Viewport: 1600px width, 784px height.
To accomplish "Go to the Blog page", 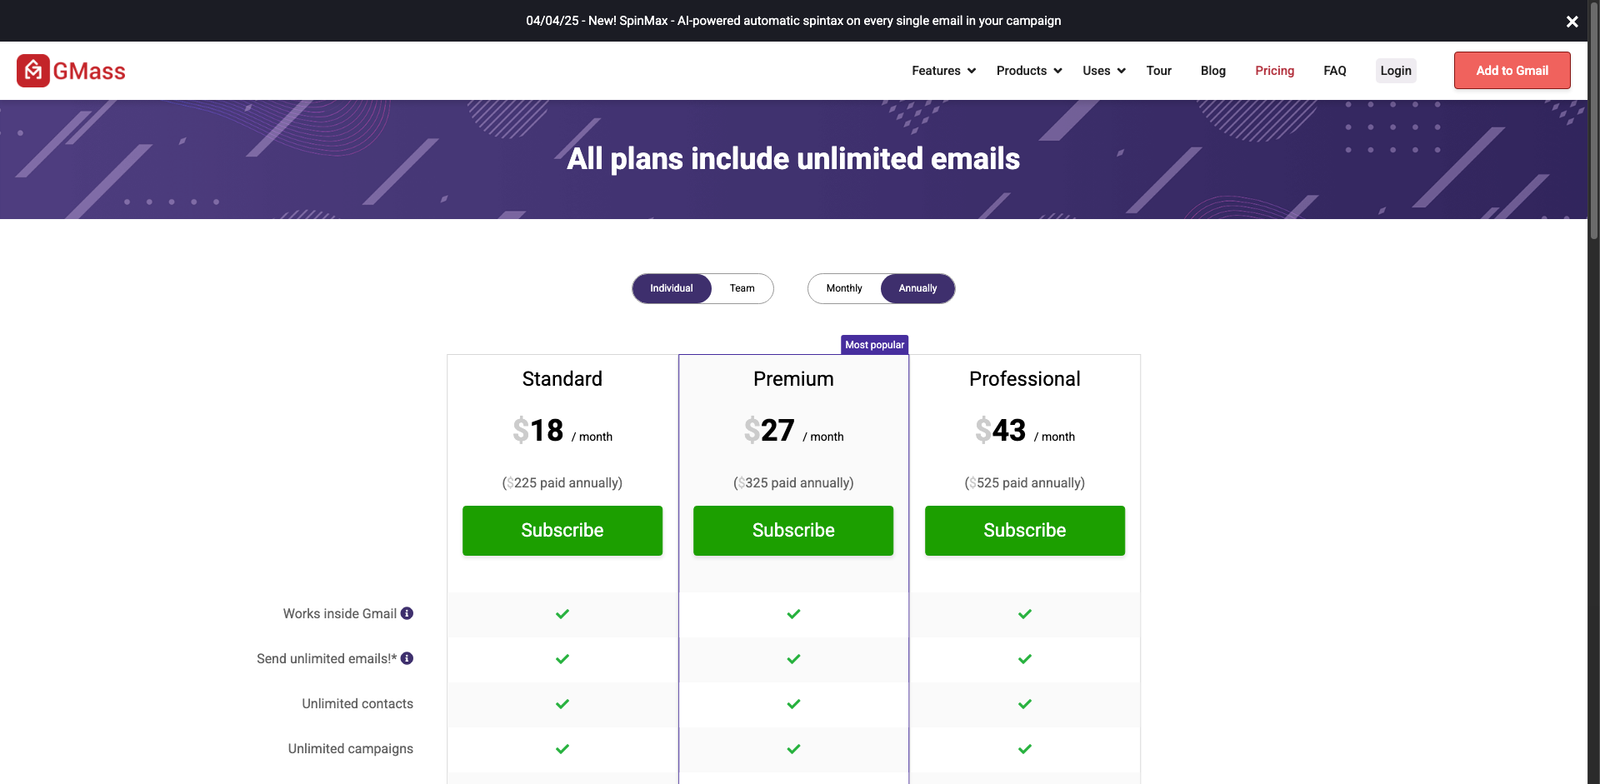I will [x=1213, y=71].
